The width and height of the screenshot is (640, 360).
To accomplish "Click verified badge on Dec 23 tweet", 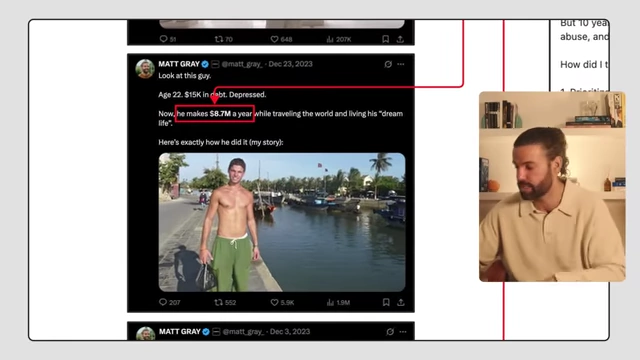I will click(205, 64).
